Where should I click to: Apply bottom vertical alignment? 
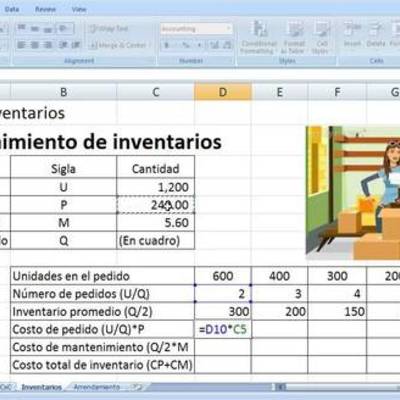coord(48,28)
